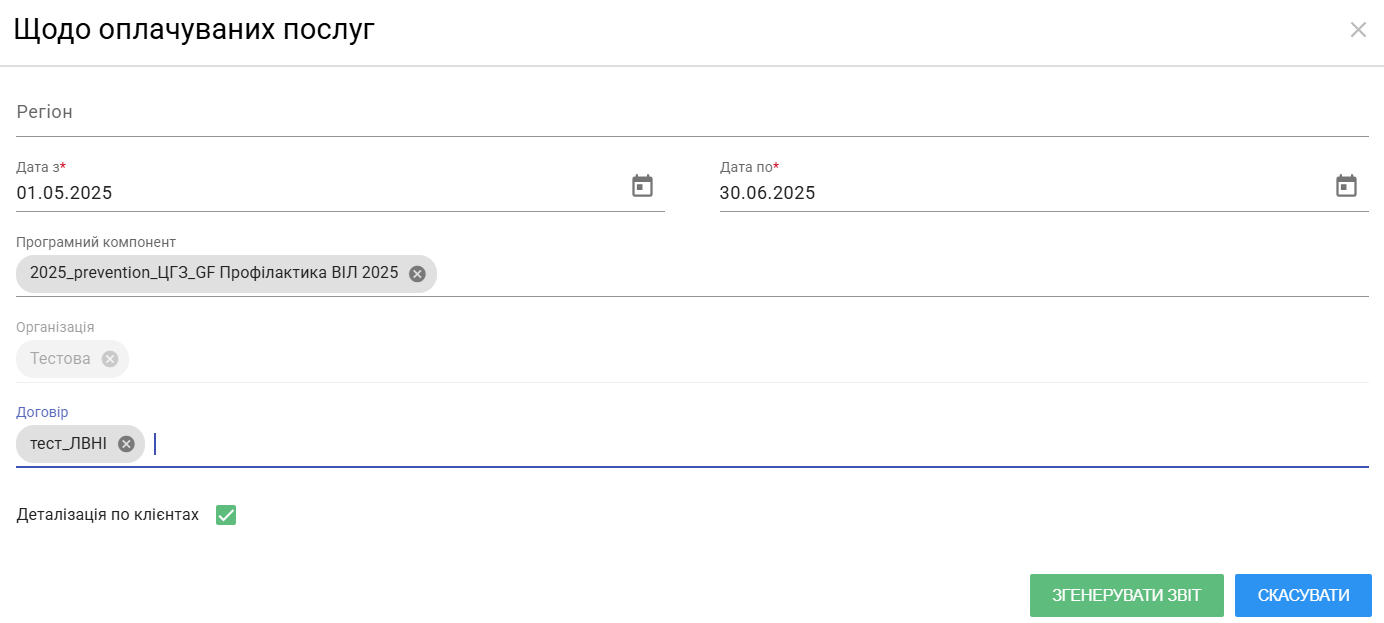The height and width of the screenshot is (623, 1384).
Task: Click the Щодо оплачуваних послуг title
Action: (x=194, y=29)
